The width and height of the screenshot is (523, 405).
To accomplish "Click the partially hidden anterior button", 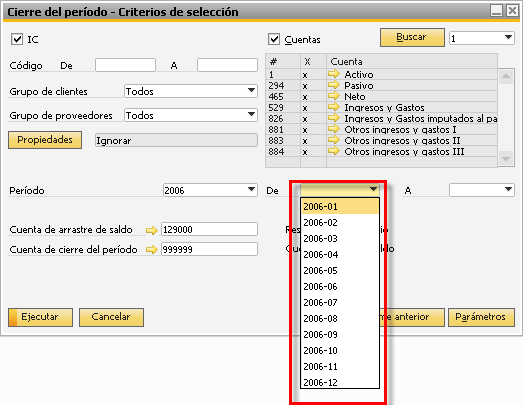I will [412, 317].
